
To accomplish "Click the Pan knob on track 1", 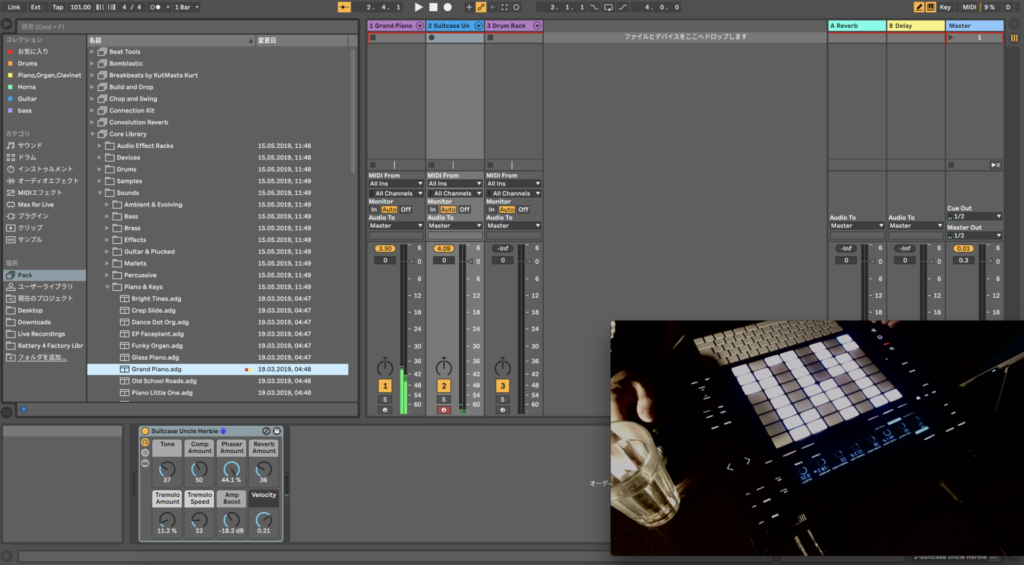I will 384,367.
